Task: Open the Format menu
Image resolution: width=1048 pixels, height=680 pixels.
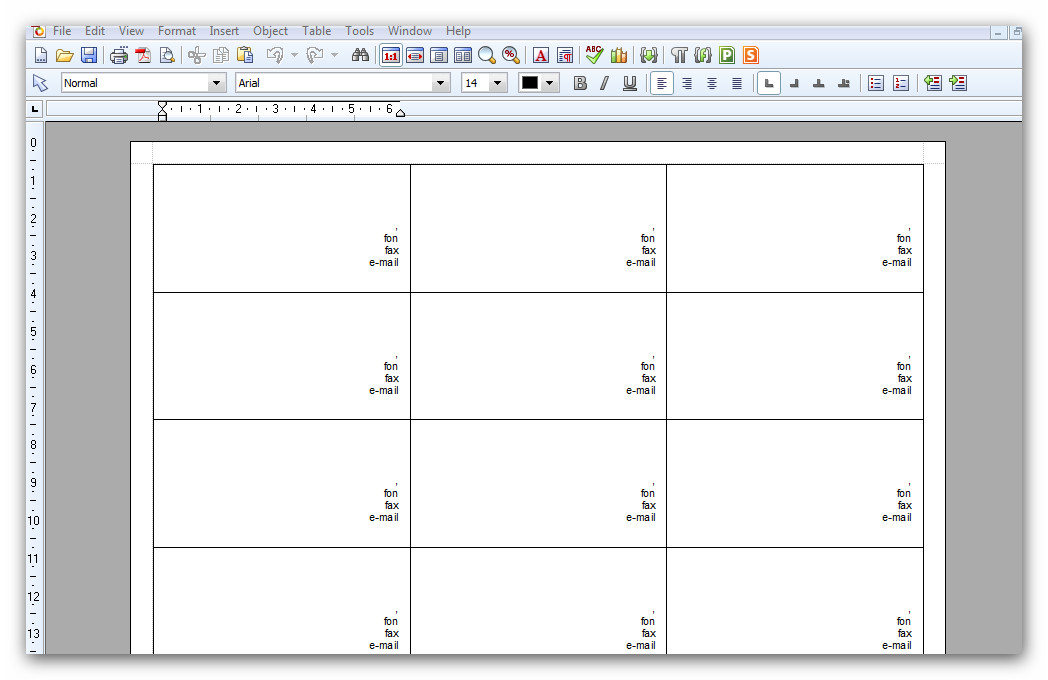Action: coord(177,31)
